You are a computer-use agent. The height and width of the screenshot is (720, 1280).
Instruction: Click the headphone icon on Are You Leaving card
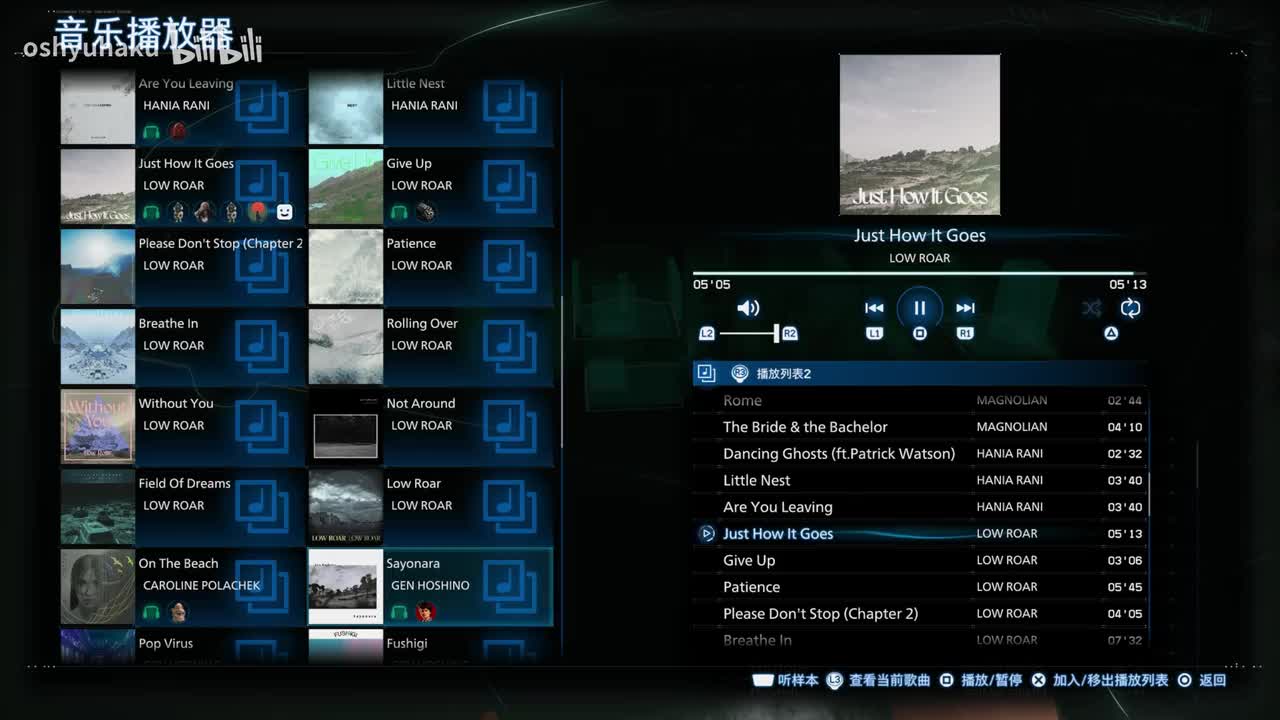[151, 131]
